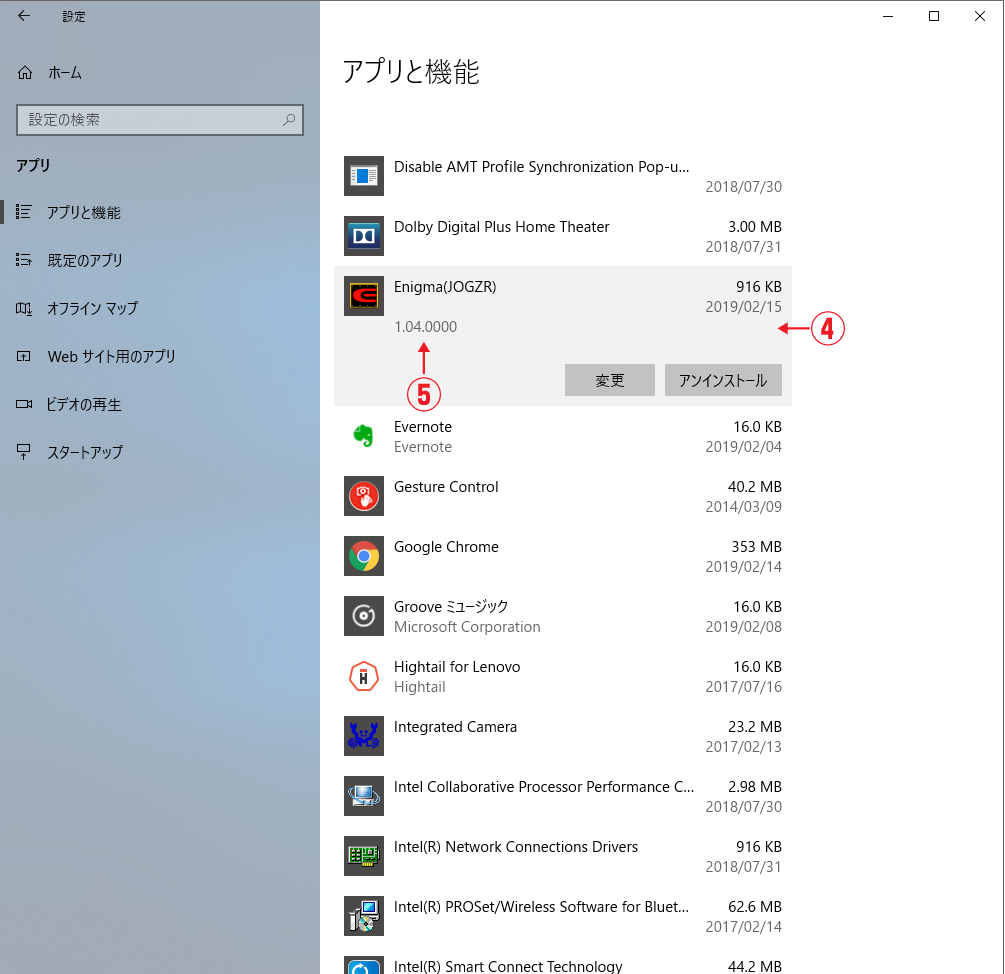Select Disable AMT Profile Synchronization entry name
This screenshot has height=974, width=1005.
pyautogui.click(x=542, y=167)
